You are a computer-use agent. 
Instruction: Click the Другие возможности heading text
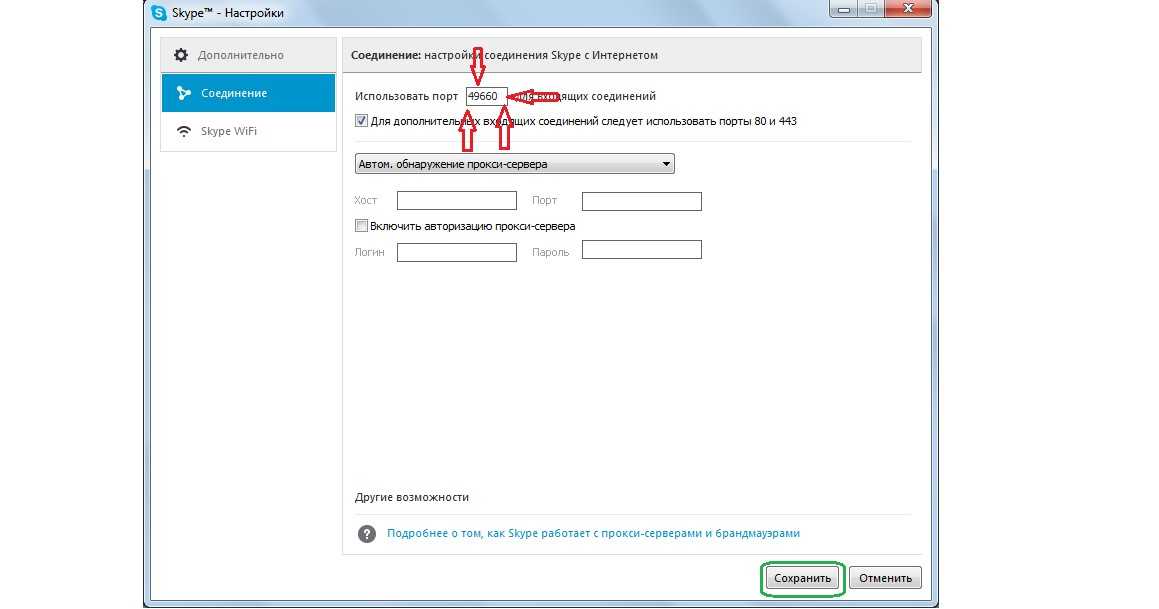412,497
